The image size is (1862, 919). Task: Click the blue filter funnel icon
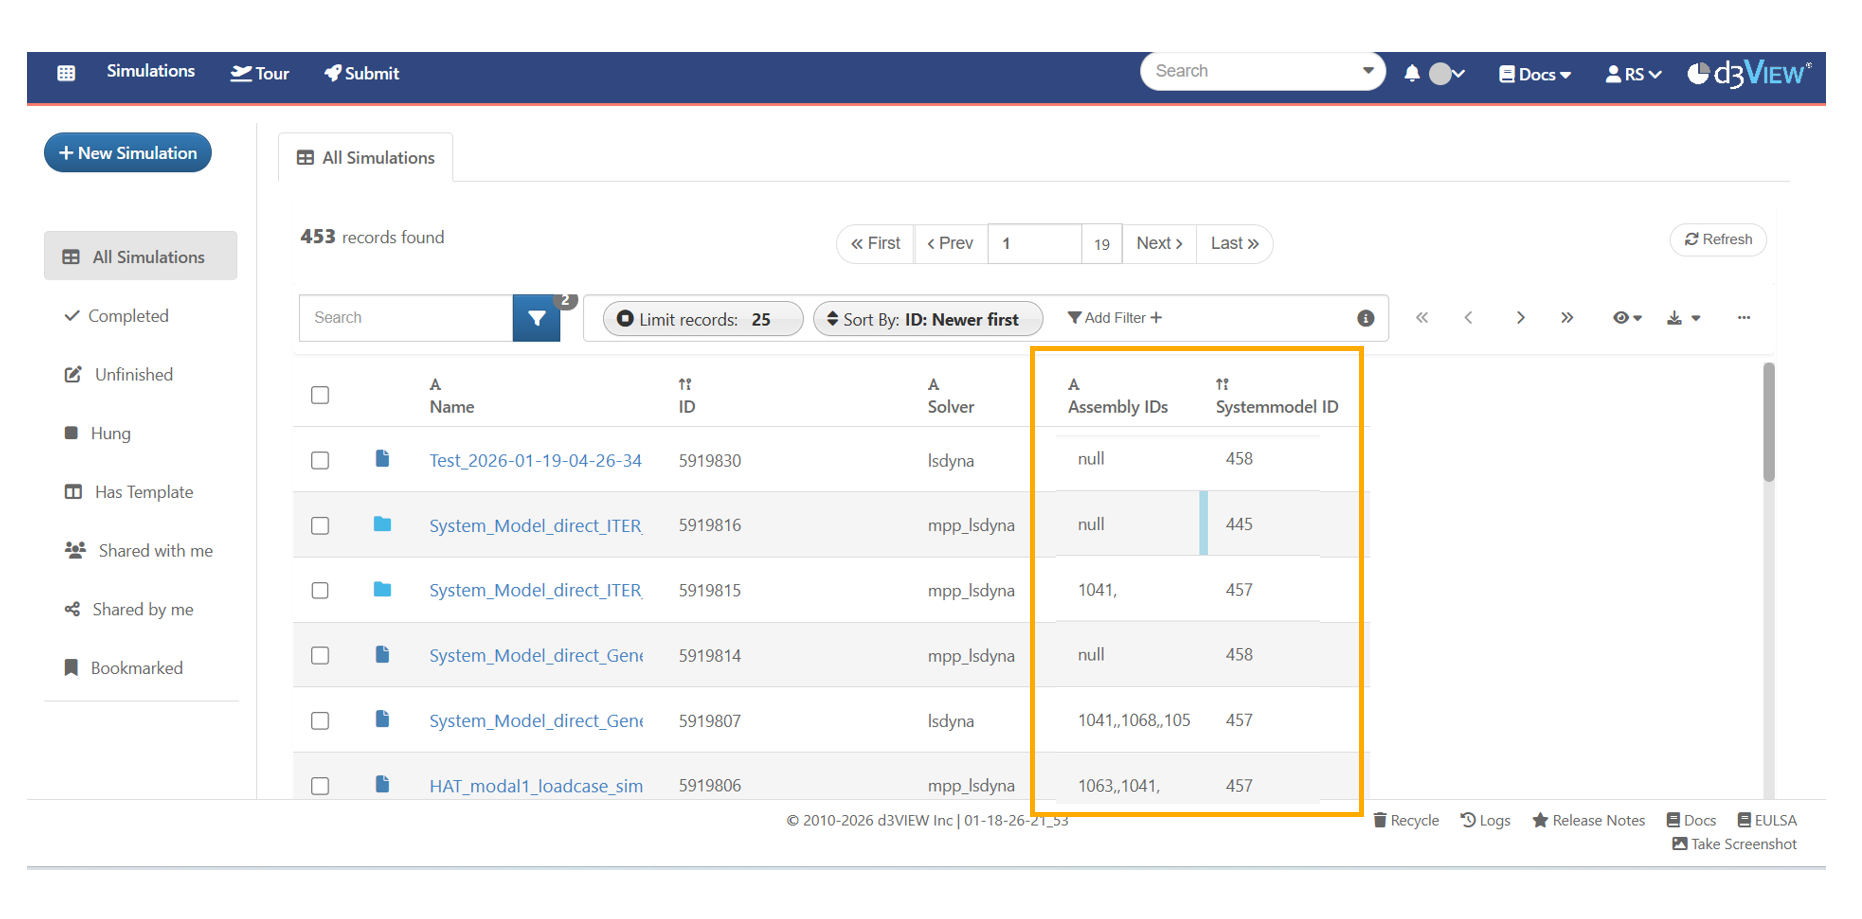(536, 318)
